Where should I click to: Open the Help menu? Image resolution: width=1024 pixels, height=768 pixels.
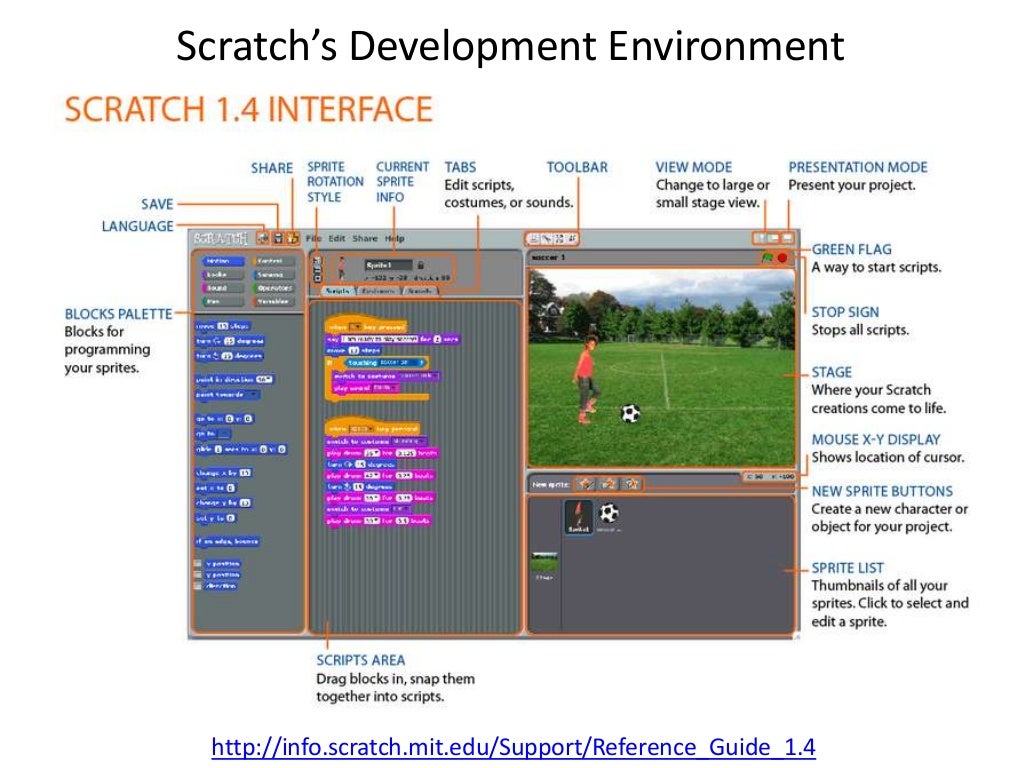[394, 238]
